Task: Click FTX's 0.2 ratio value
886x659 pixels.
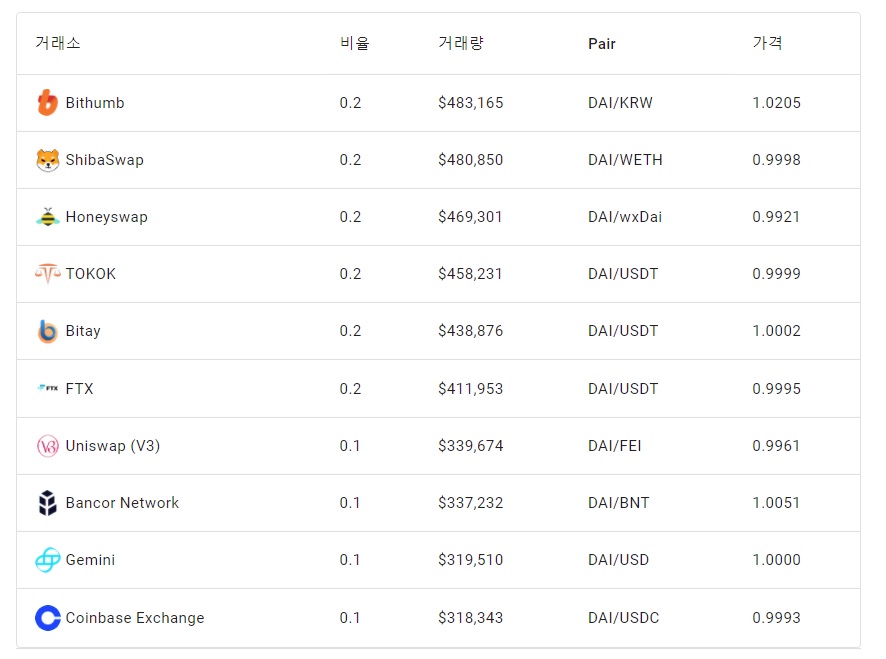Action: point(350,389)
